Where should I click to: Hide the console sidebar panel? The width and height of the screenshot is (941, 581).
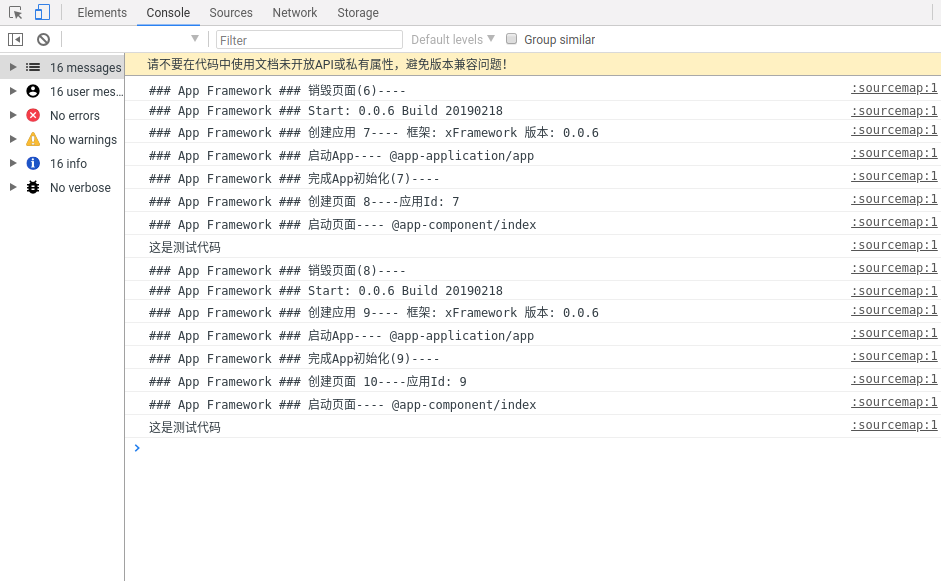click(x=15, y=39)
